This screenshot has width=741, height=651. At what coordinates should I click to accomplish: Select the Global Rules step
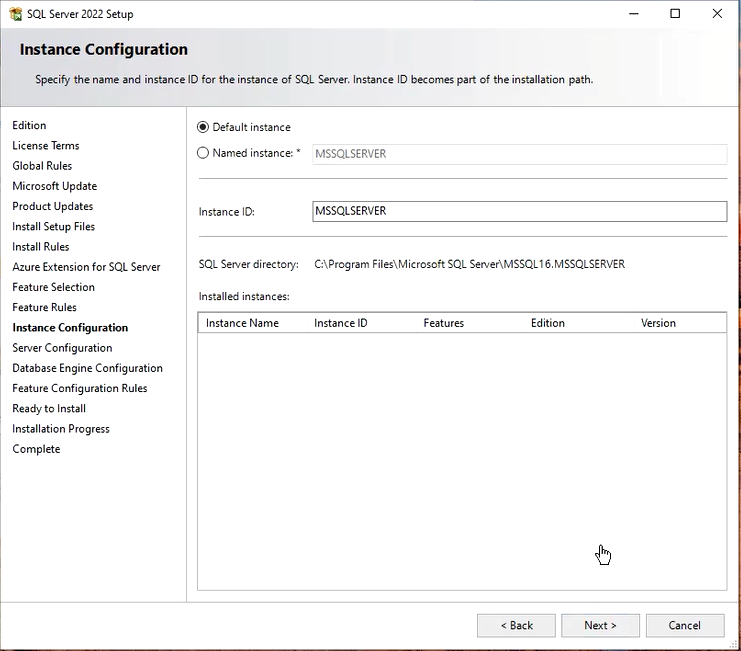click(x=42, y=166)
